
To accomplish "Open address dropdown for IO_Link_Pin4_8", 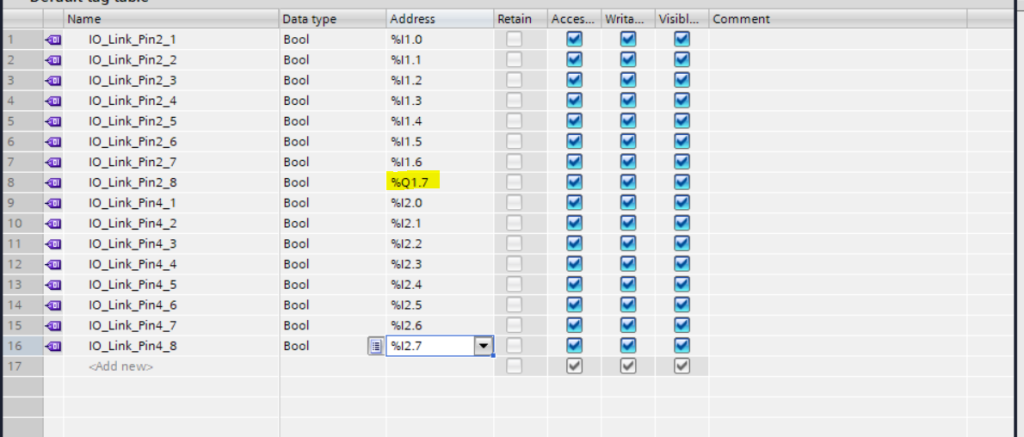I will [x=484, y=346].
